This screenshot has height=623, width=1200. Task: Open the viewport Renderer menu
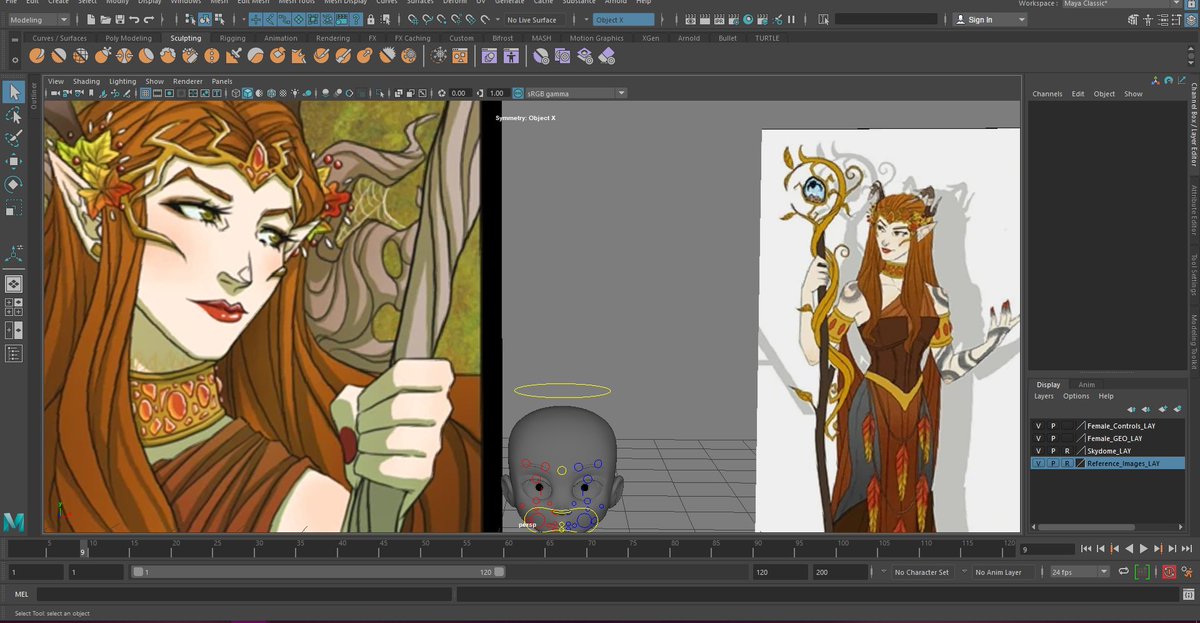click(187, 81)
